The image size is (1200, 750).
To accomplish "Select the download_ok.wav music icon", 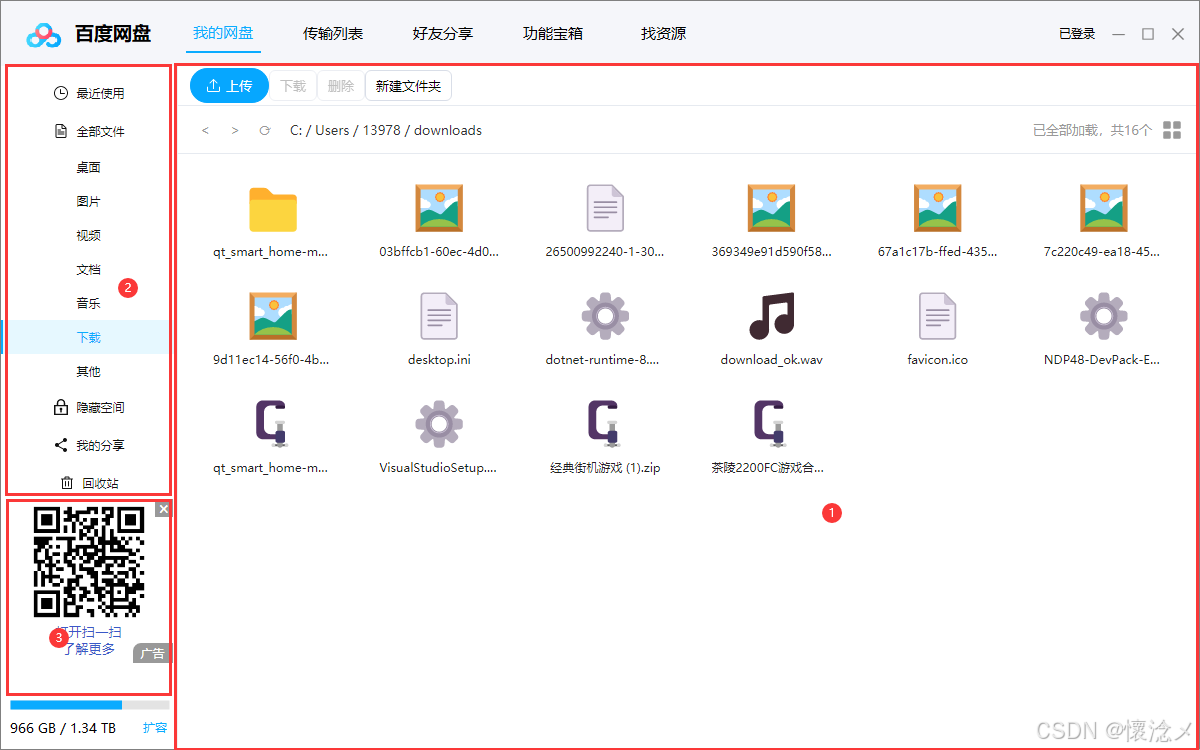I will (x=771, y=316).
